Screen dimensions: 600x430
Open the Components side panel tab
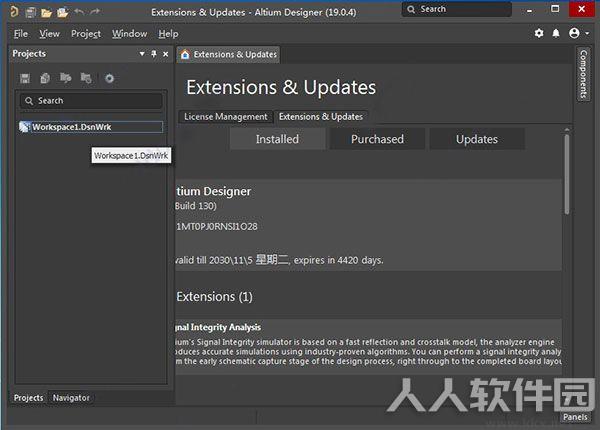click(x=584, y=75)
